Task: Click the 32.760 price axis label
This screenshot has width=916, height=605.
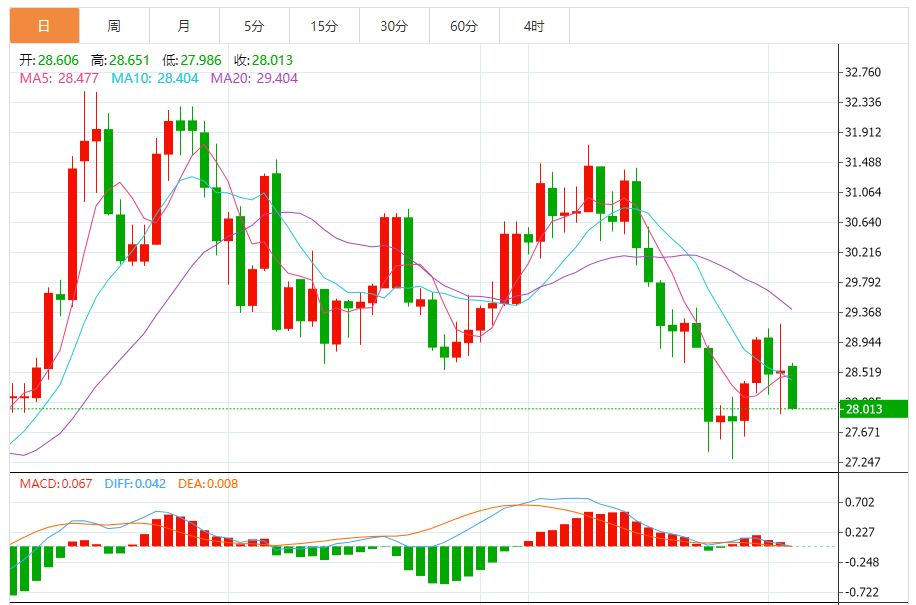Action: pyautogui.click(x=863, y=72)
